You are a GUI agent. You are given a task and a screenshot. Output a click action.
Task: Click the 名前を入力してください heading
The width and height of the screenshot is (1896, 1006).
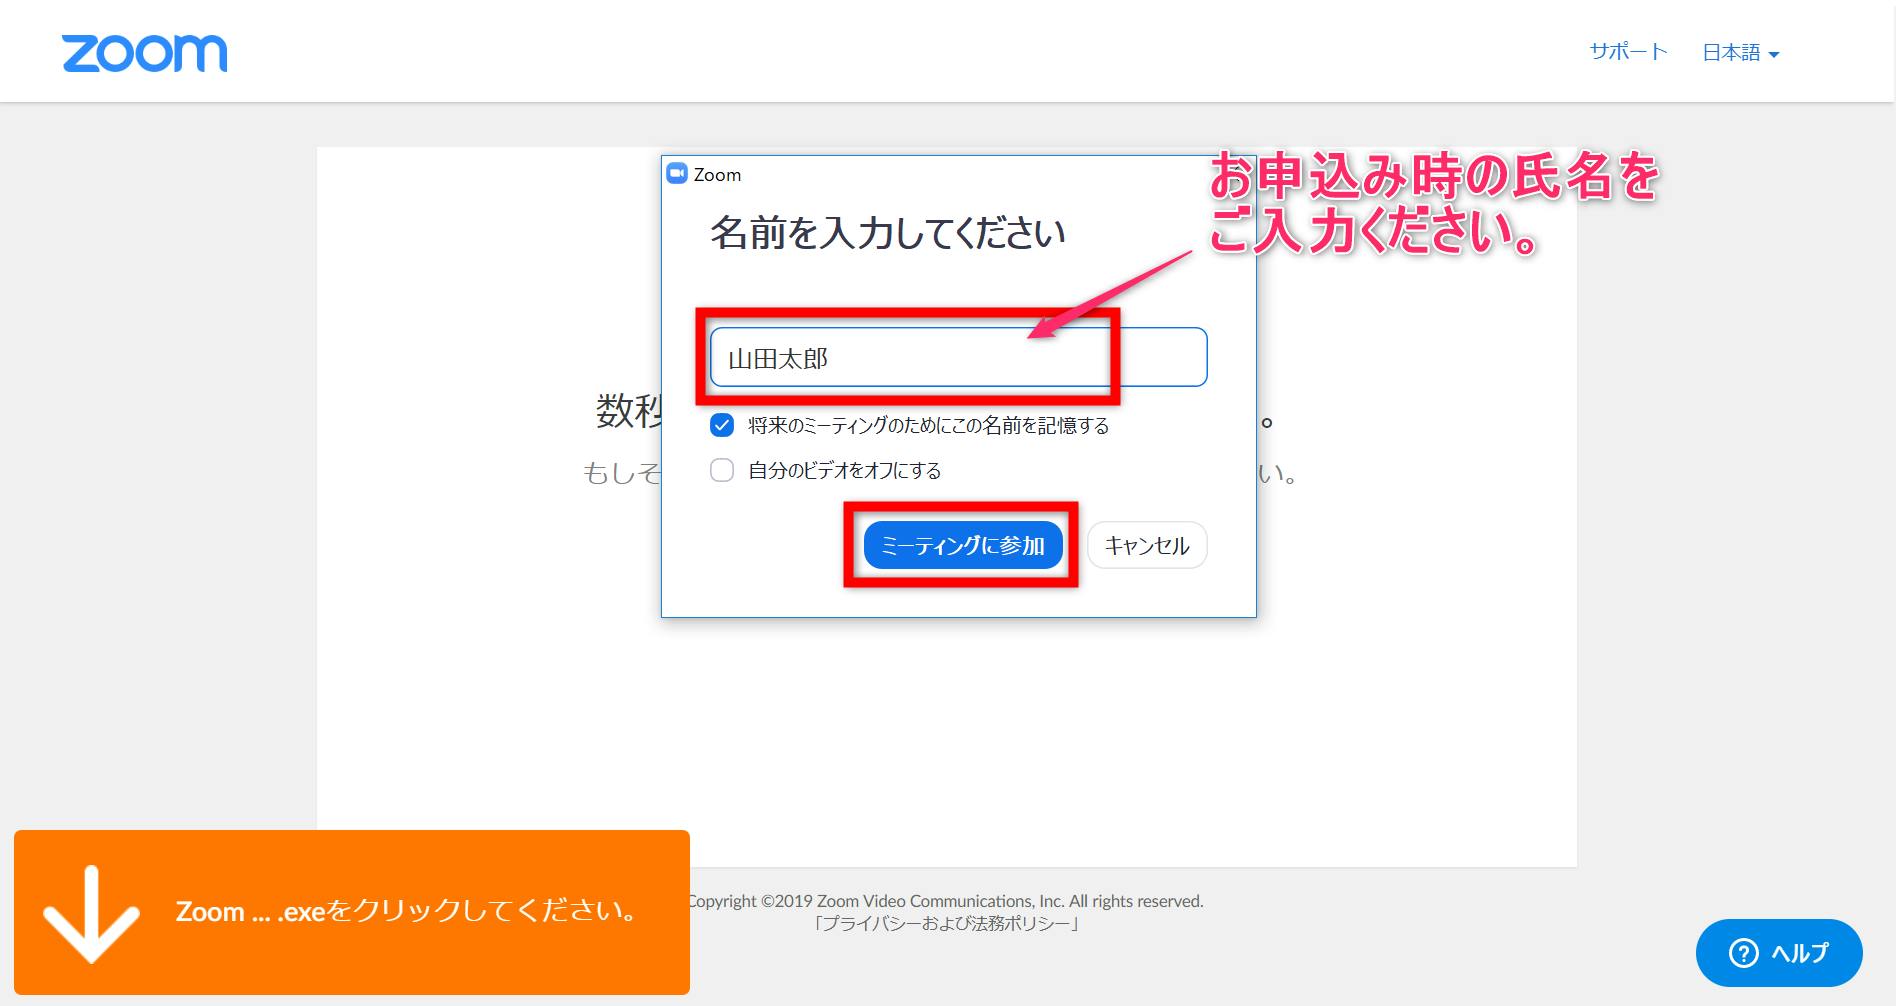887,233
